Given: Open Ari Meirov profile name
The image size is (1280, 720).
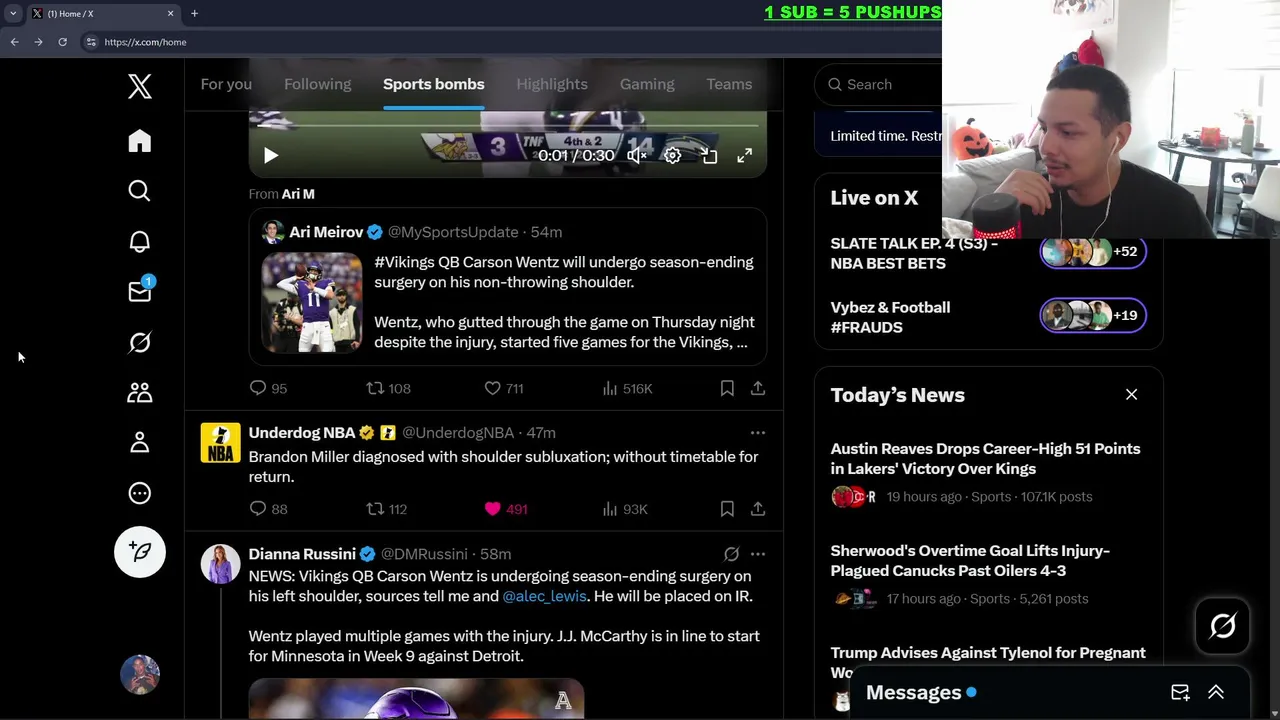Looking at the screenshot, I should [326, 232].
